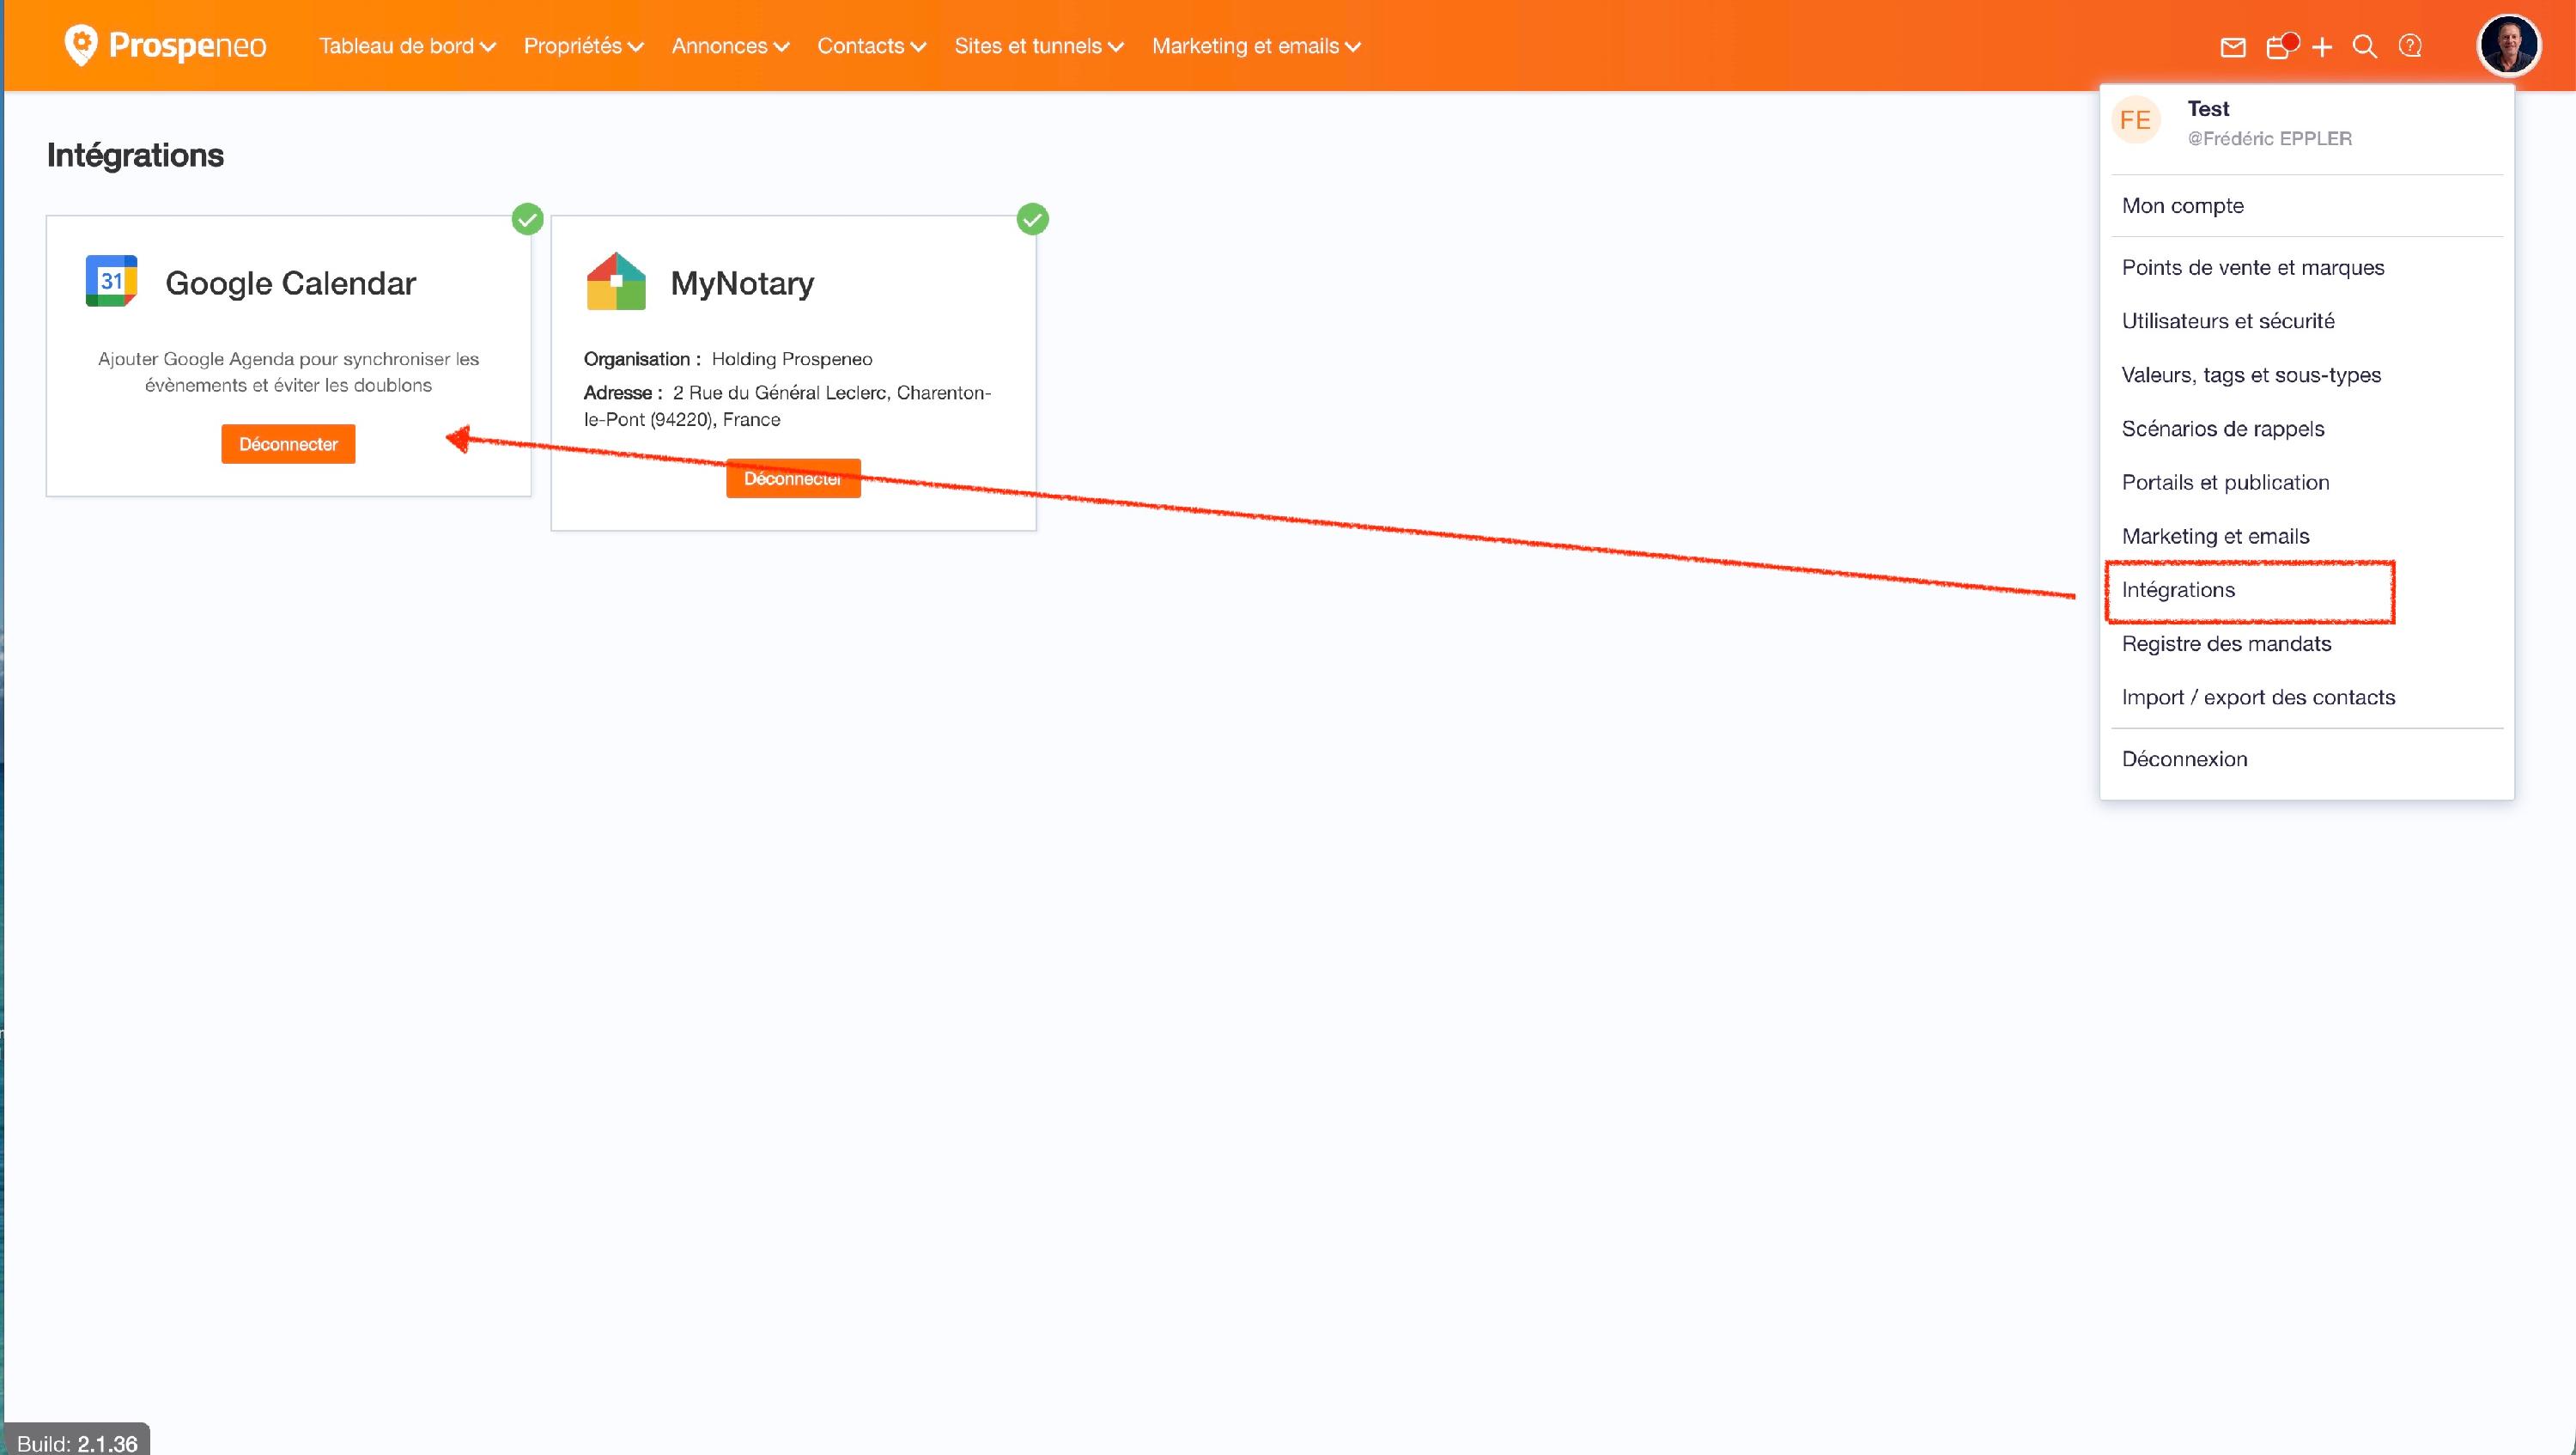Click the MyNotary house logo icon
Screen dimensions: 2576x1455
pos(616,281)
